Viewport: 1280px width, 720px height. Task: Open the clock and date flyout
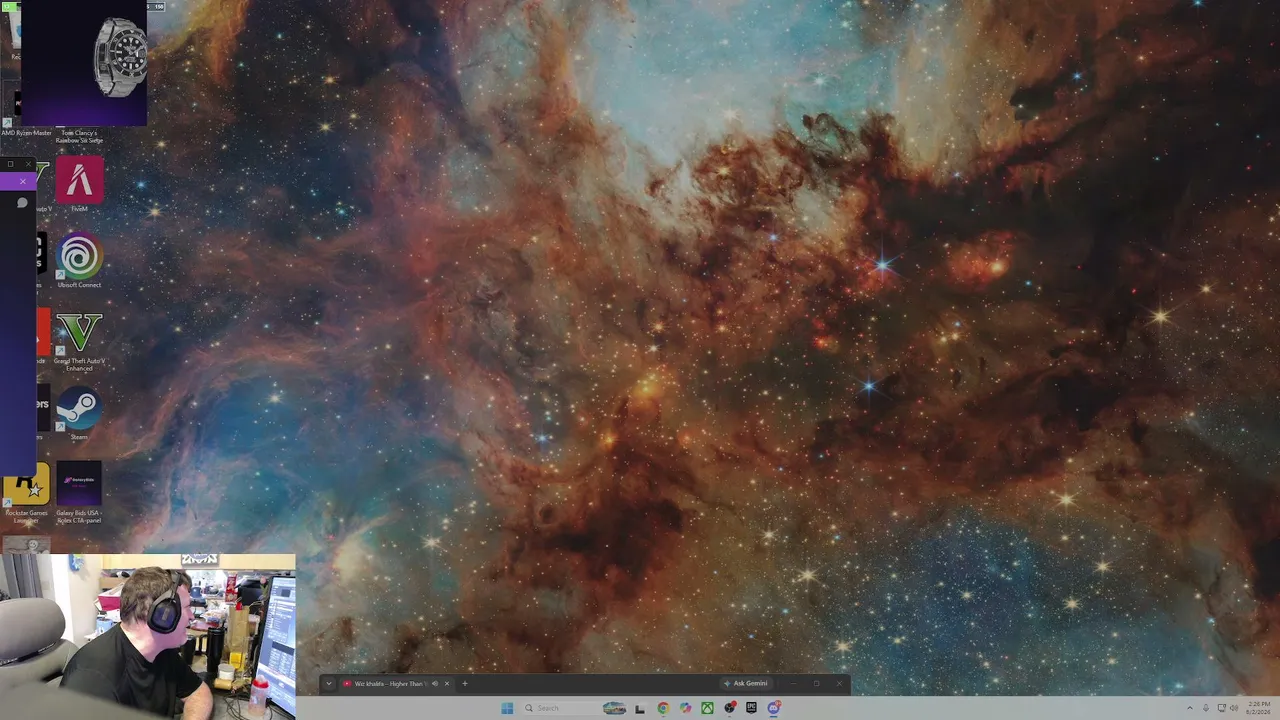pyautogui.click(x=1258, y=708)
